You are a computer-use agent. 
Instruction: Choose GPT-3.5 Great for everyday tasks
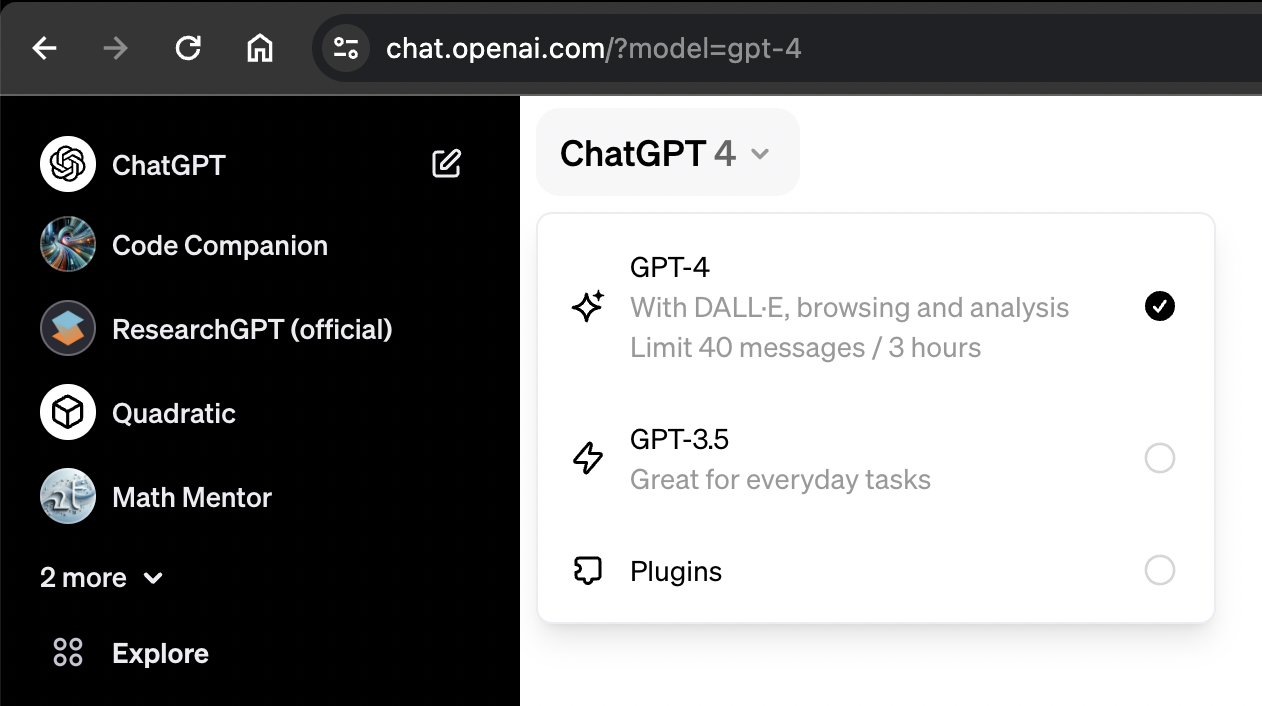pyautogui.click(x=876, y=459)
